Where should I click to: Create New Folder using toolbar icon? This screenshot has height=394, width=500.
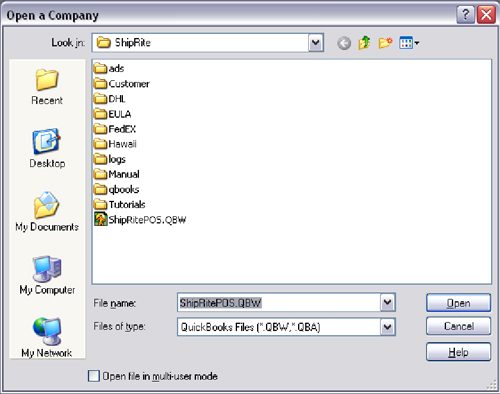tap(385, 43)
